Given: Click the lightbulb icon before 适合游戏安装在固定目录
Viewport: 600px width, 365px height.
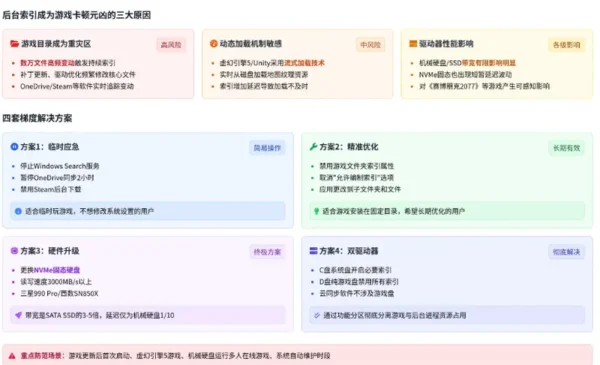Looking at the screenshot, I should 316,211.
